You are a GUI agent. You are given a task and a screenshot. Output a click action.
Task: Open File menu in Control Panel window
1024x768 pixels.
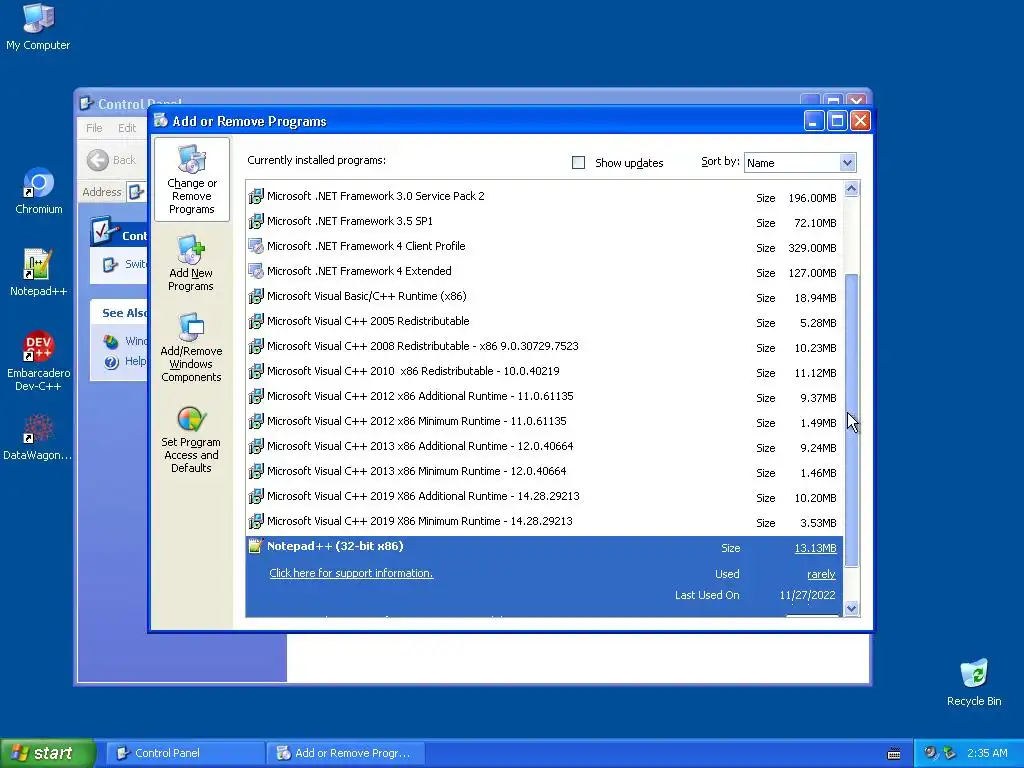(94, 128)
